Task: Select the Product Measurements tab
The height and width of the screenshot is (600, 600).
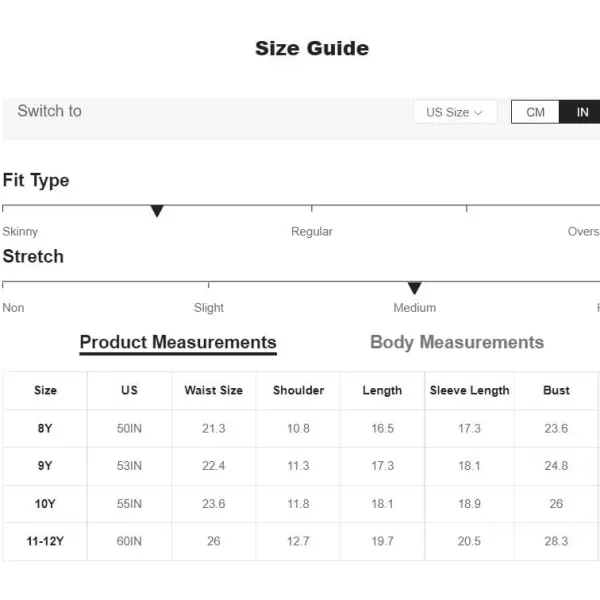Action: (178, 342)
